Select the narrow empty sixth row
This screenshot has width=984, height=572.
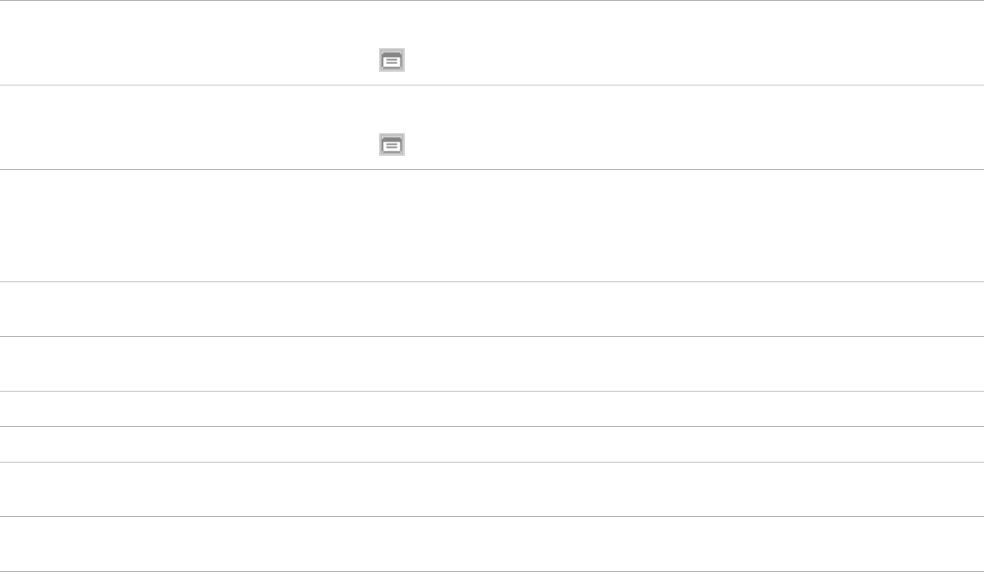(x=492, y=409)
